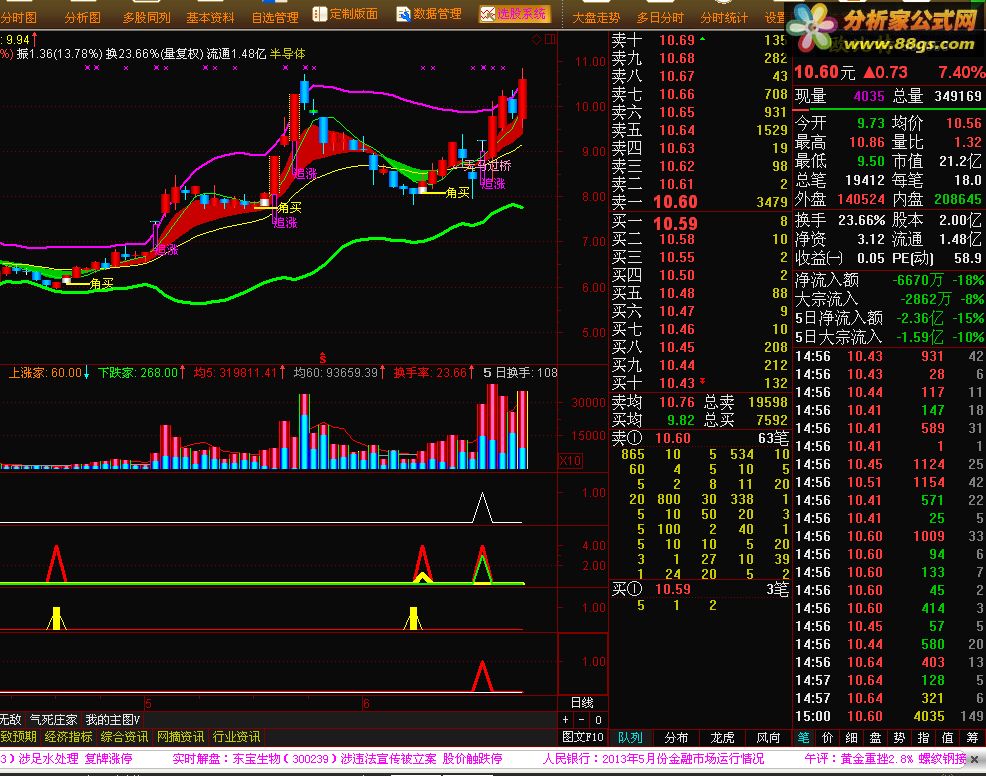The height and width of the screenshot is (776, 986).
Task: Click the 半导体 sector label
Action: (288, 54)
